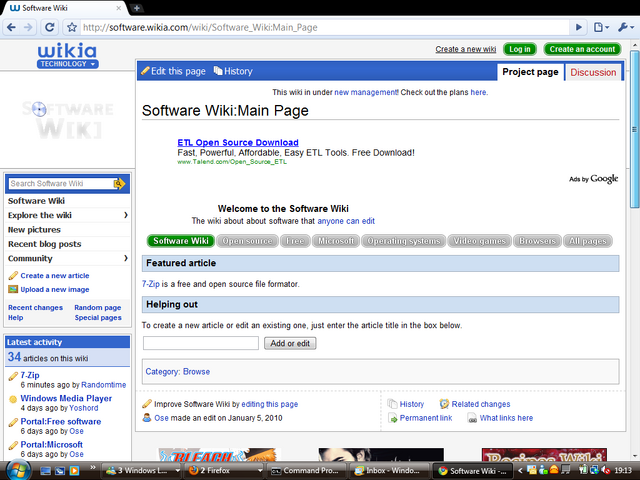
Task: Select the Operating systems portal tab
Action: (x=404, y=241)
